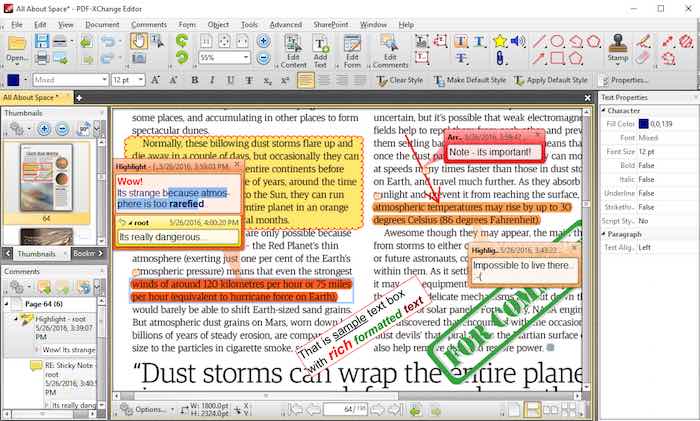Open the Document menu
700x421 pixels.
(x=102, y=25)
